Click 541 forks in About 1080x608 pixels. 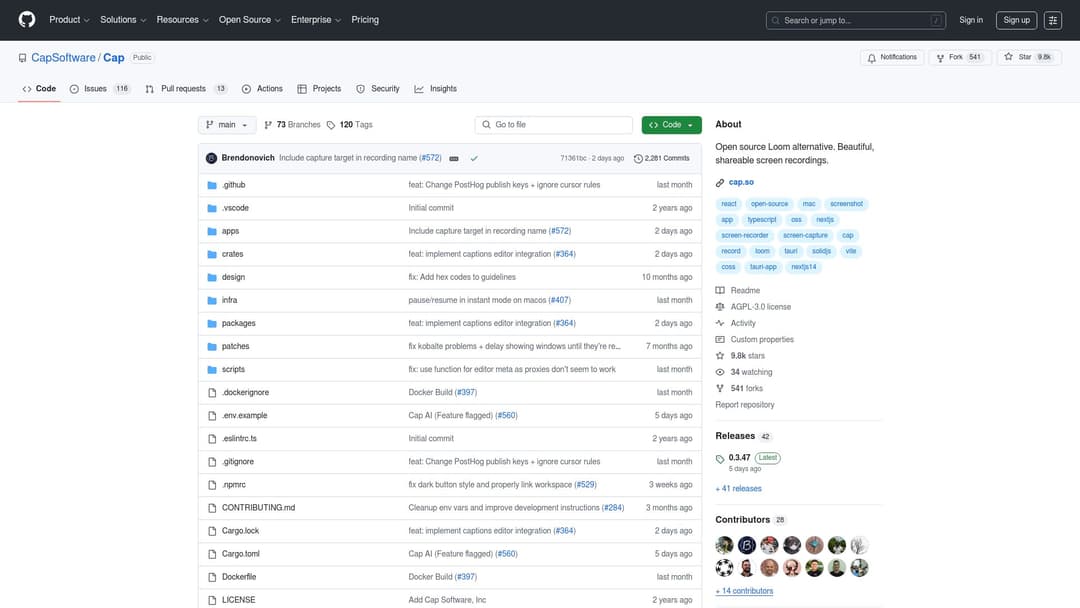(x=747, y=388)
